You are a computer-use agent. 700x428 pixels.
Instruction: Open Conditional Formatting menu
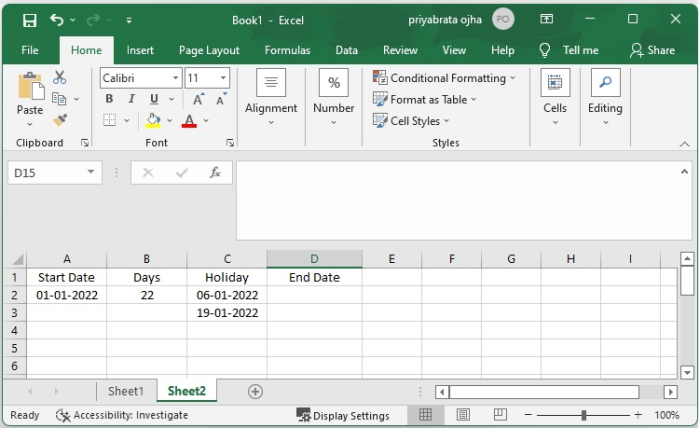coord(444,78)
